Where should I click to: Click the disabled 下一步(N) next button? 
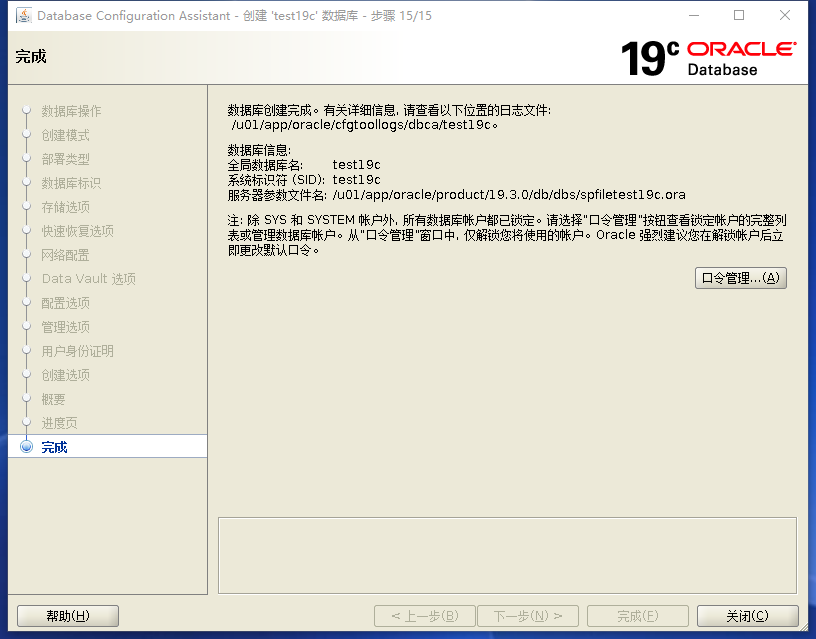528,616
